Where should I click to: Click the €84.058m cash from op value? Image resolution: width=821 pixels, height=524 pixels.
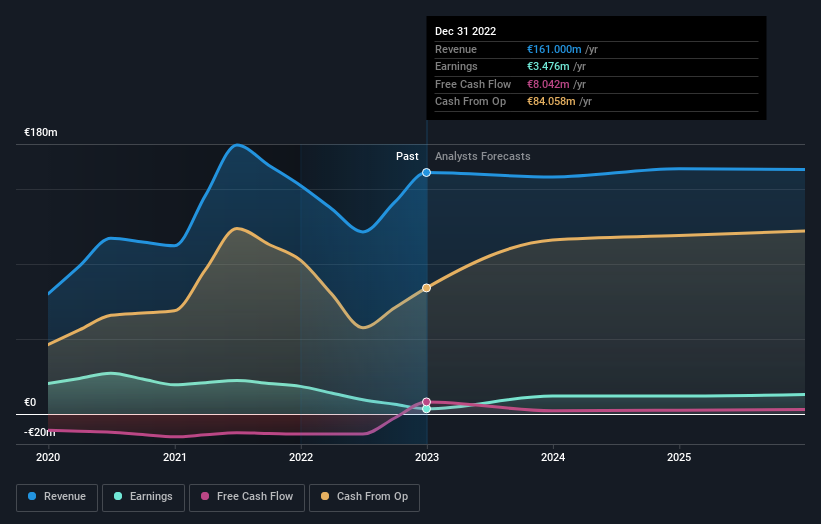tap(551, 102)
